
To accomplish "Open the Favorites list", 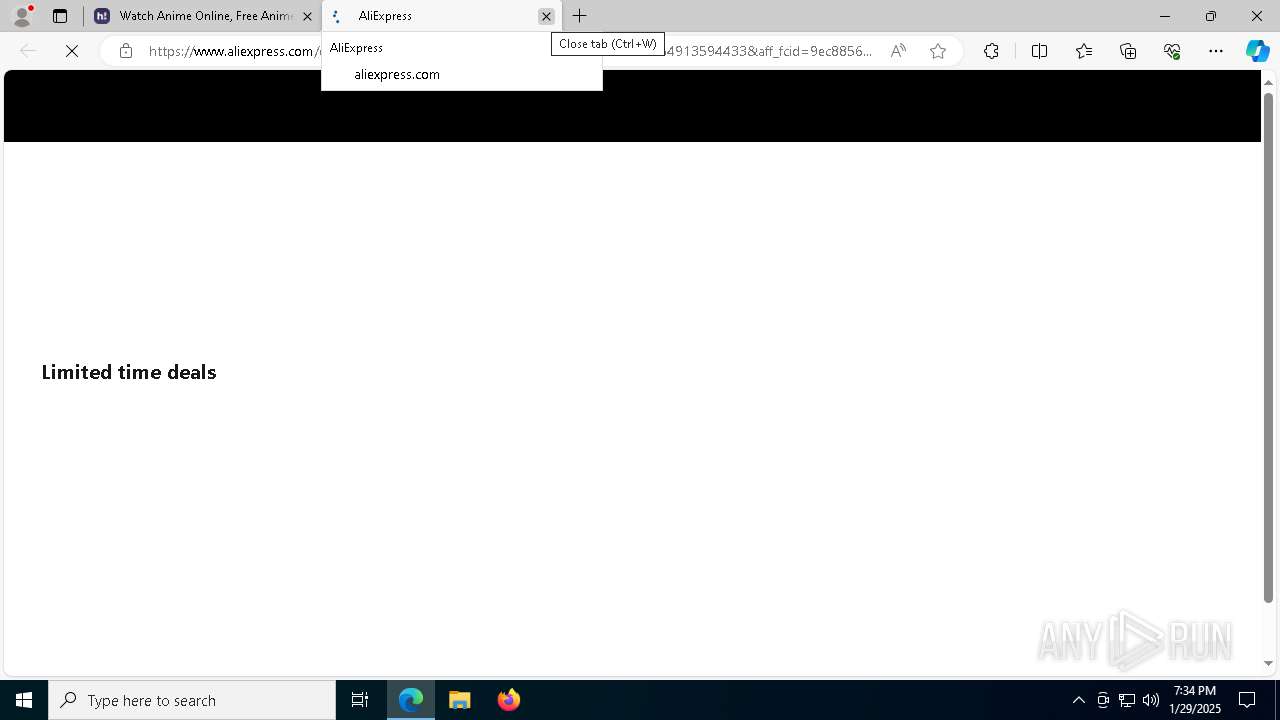I will click(1084, 51).
